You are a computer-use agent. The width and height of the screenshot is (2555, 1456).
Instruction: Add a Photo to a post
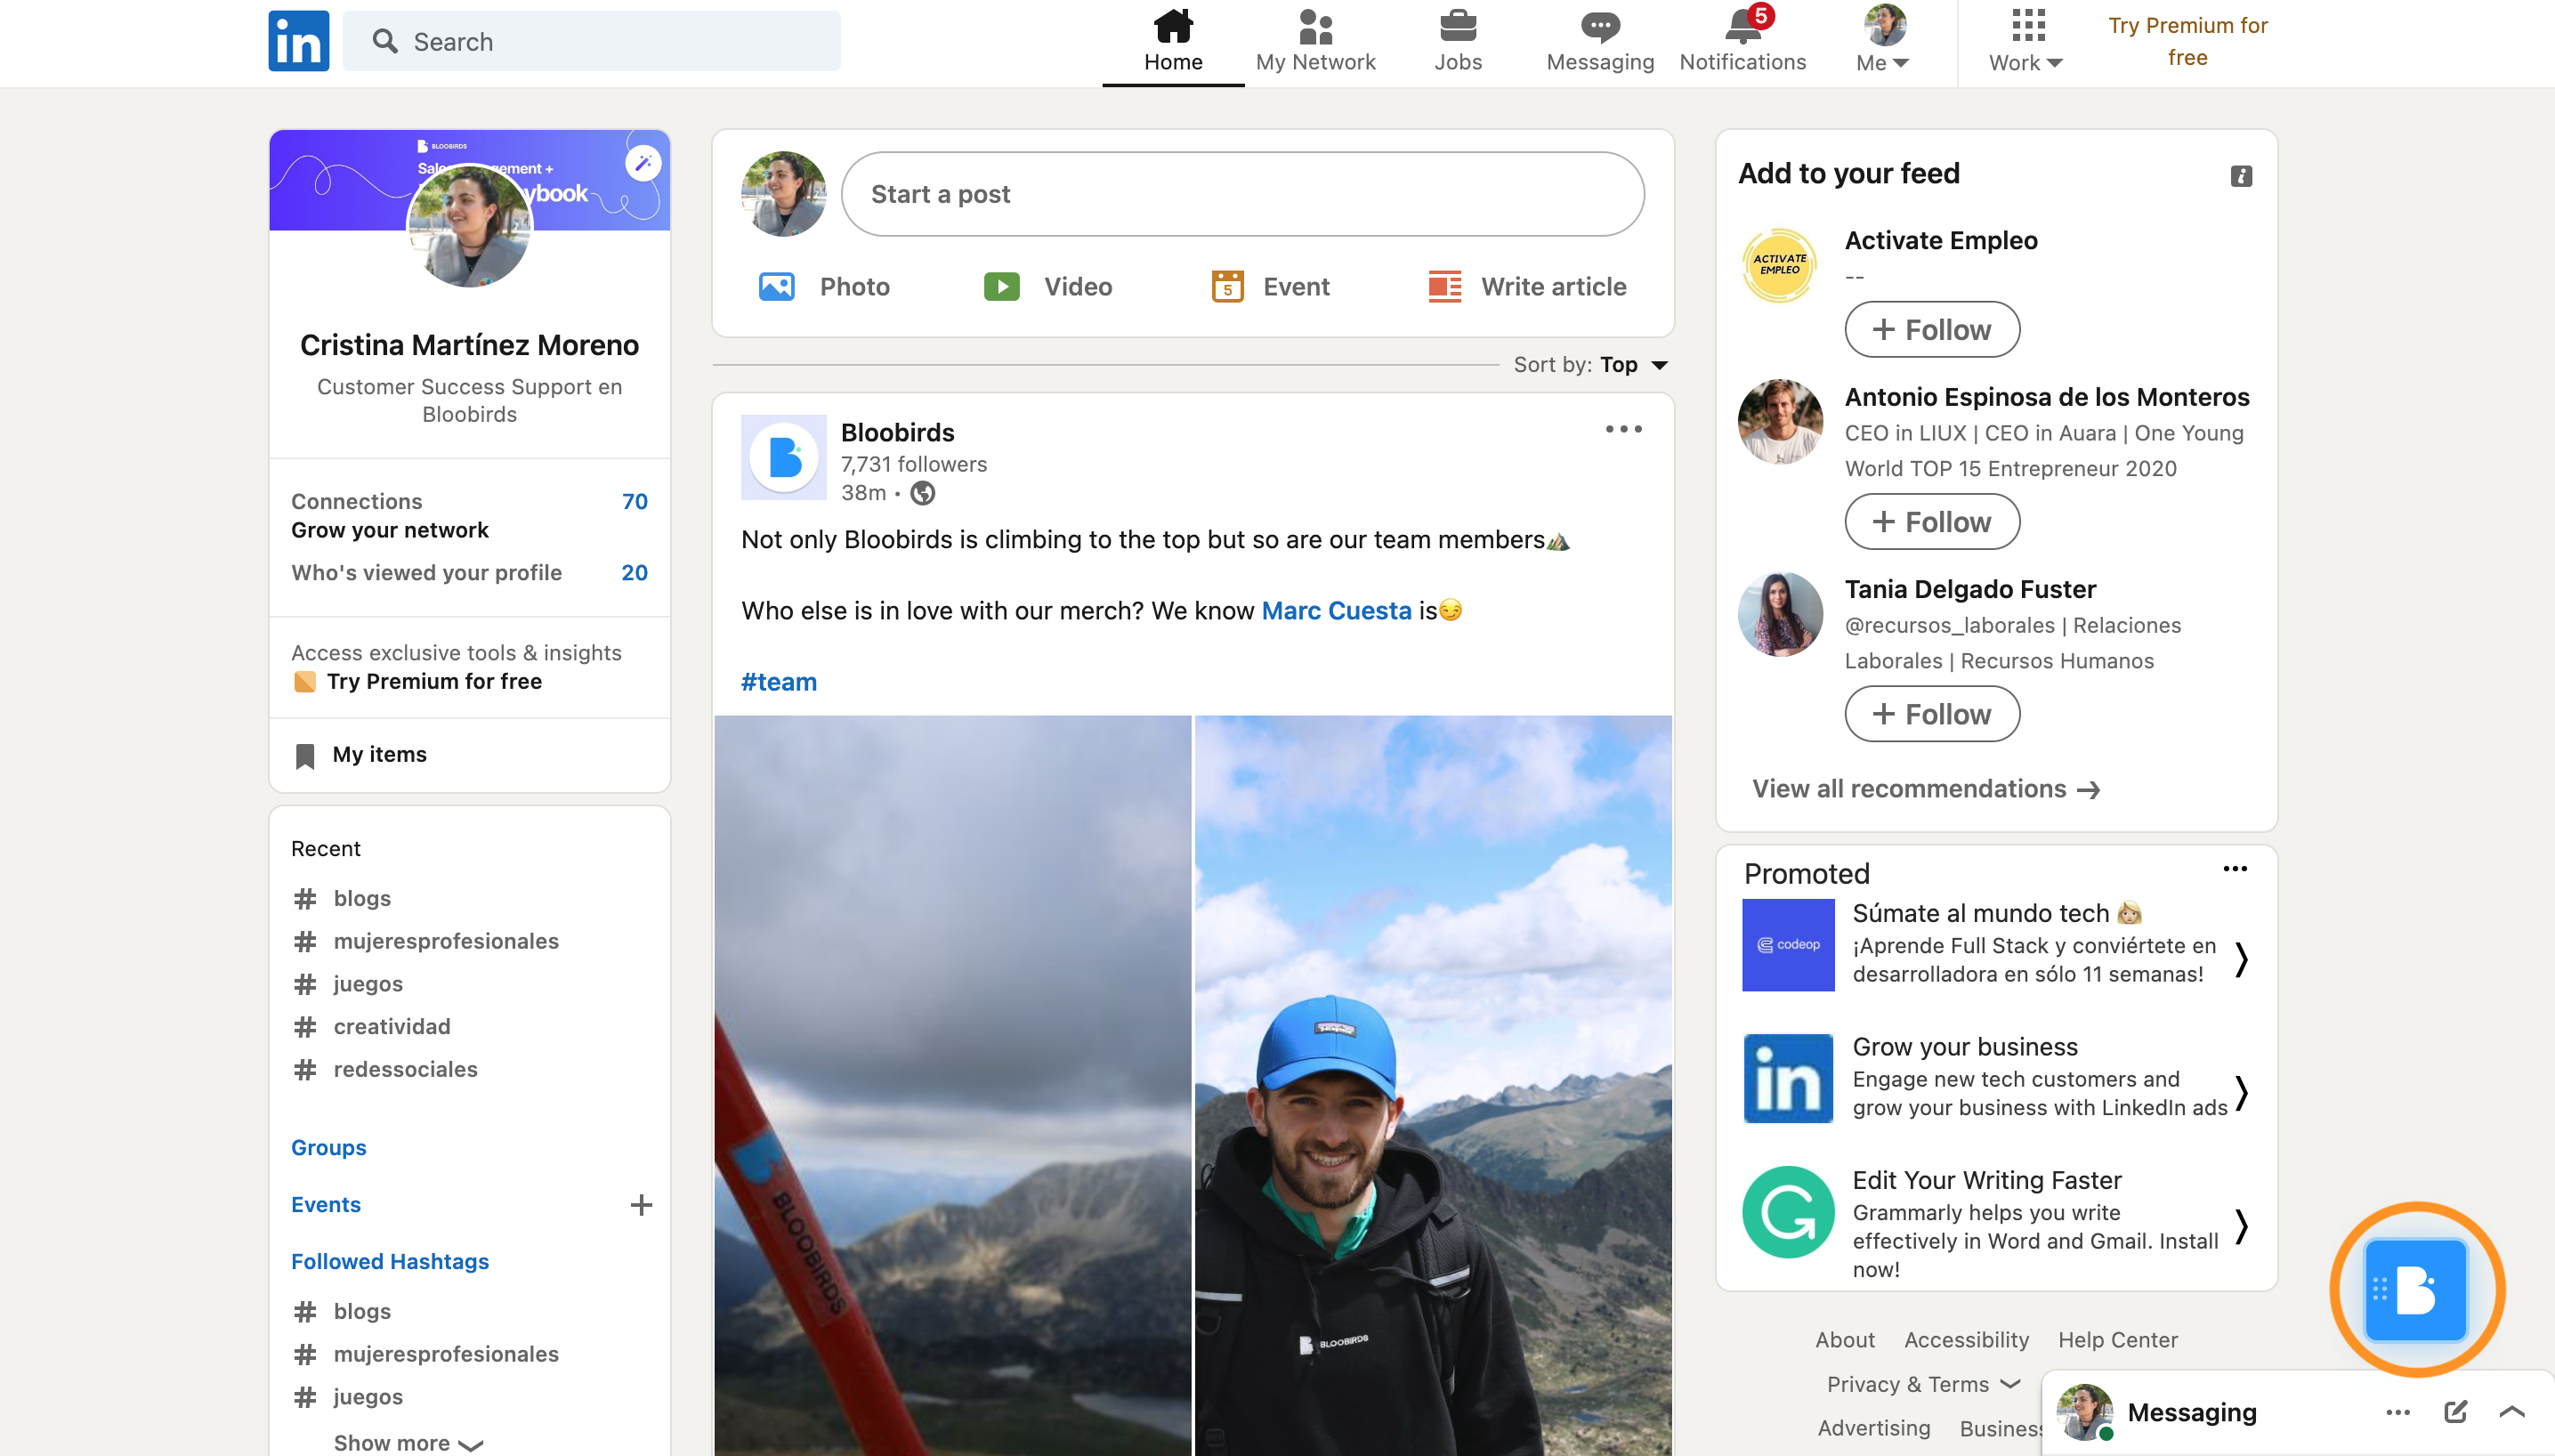pyautogui.click(x=824, y=287)
